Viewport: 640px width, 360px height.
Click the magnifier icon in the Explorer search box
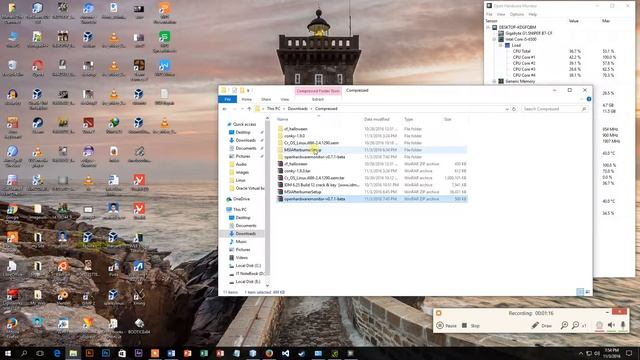click(x=584, y=109)
